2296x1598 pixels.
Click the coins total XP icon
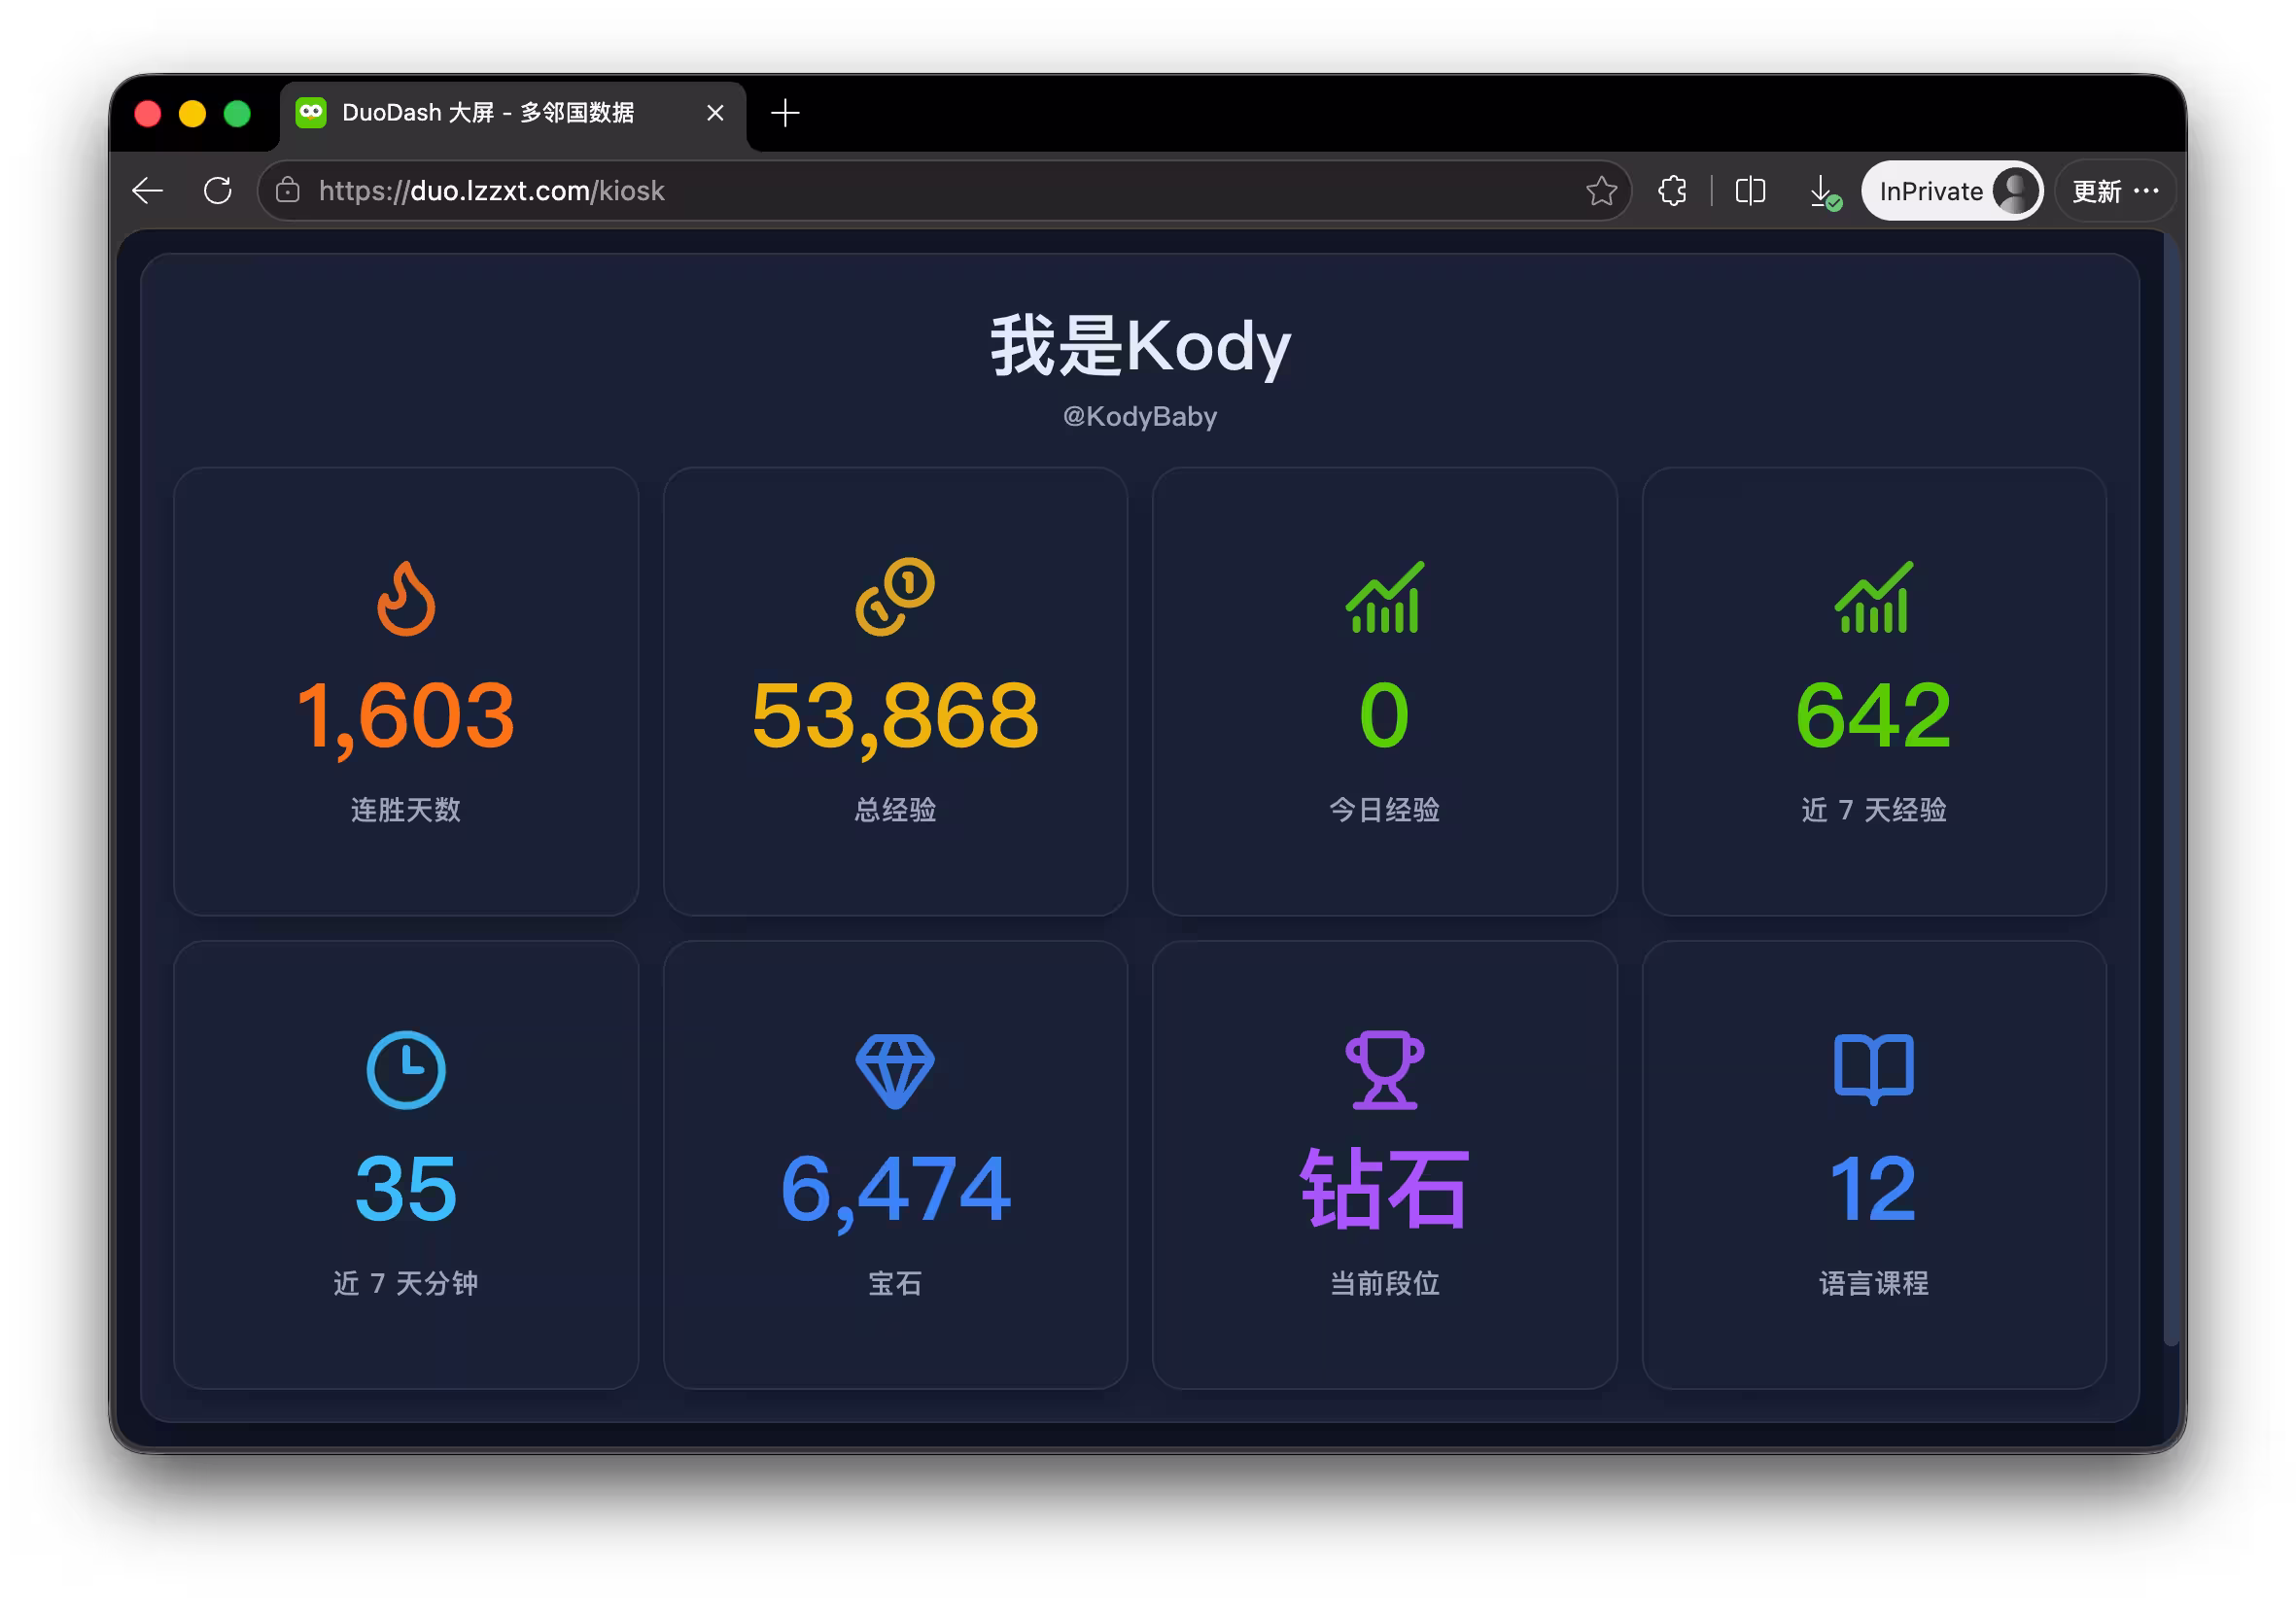895,597
